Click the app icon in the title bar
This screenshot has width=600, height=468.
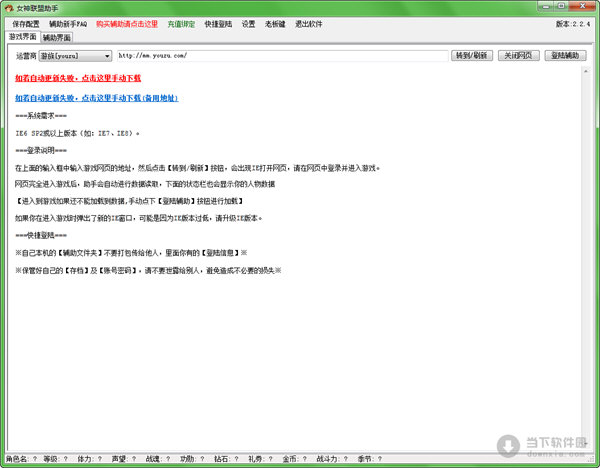9,8
